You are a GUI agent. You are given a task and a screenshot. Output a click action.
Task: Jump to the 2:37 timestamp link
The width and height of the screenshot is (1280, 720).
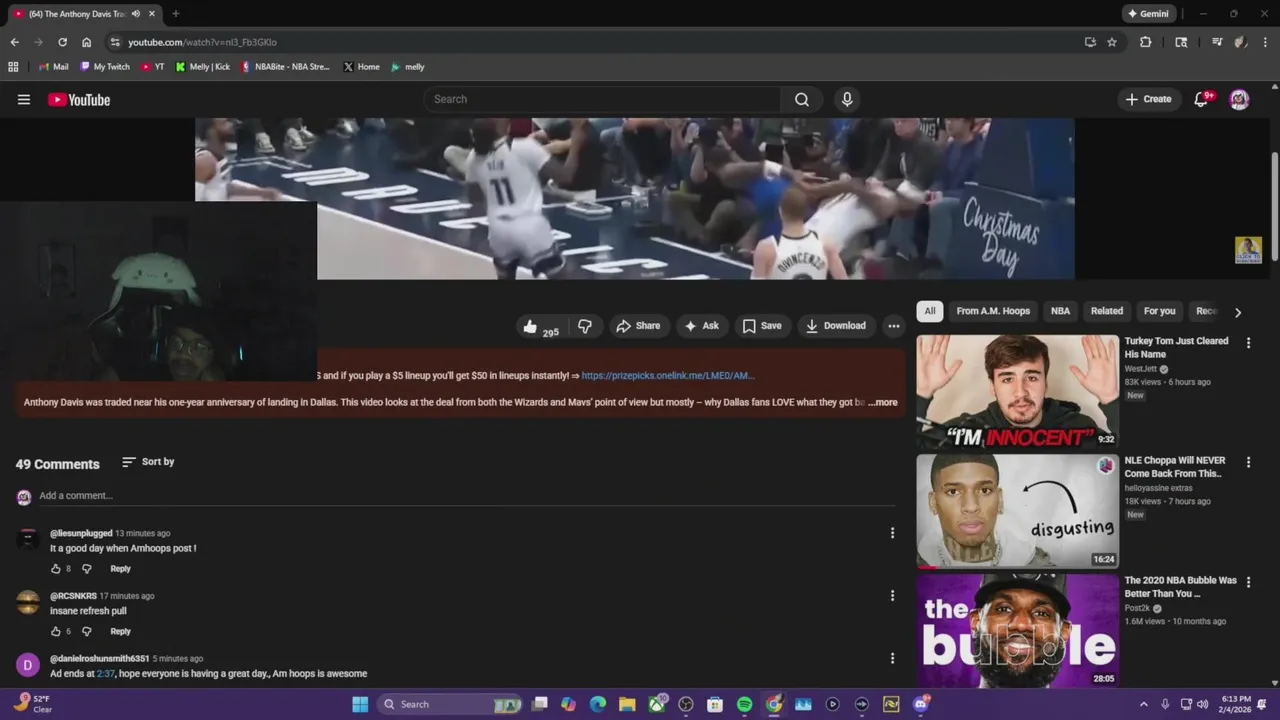tap(105, 674)
